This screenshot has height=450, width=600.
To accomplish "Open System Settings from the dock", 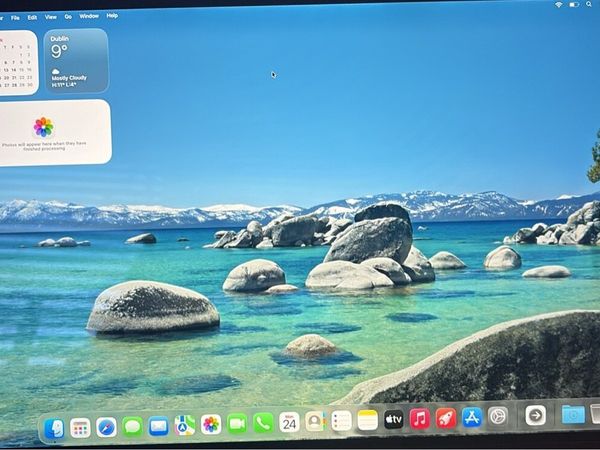I will (x=497, y=416).
